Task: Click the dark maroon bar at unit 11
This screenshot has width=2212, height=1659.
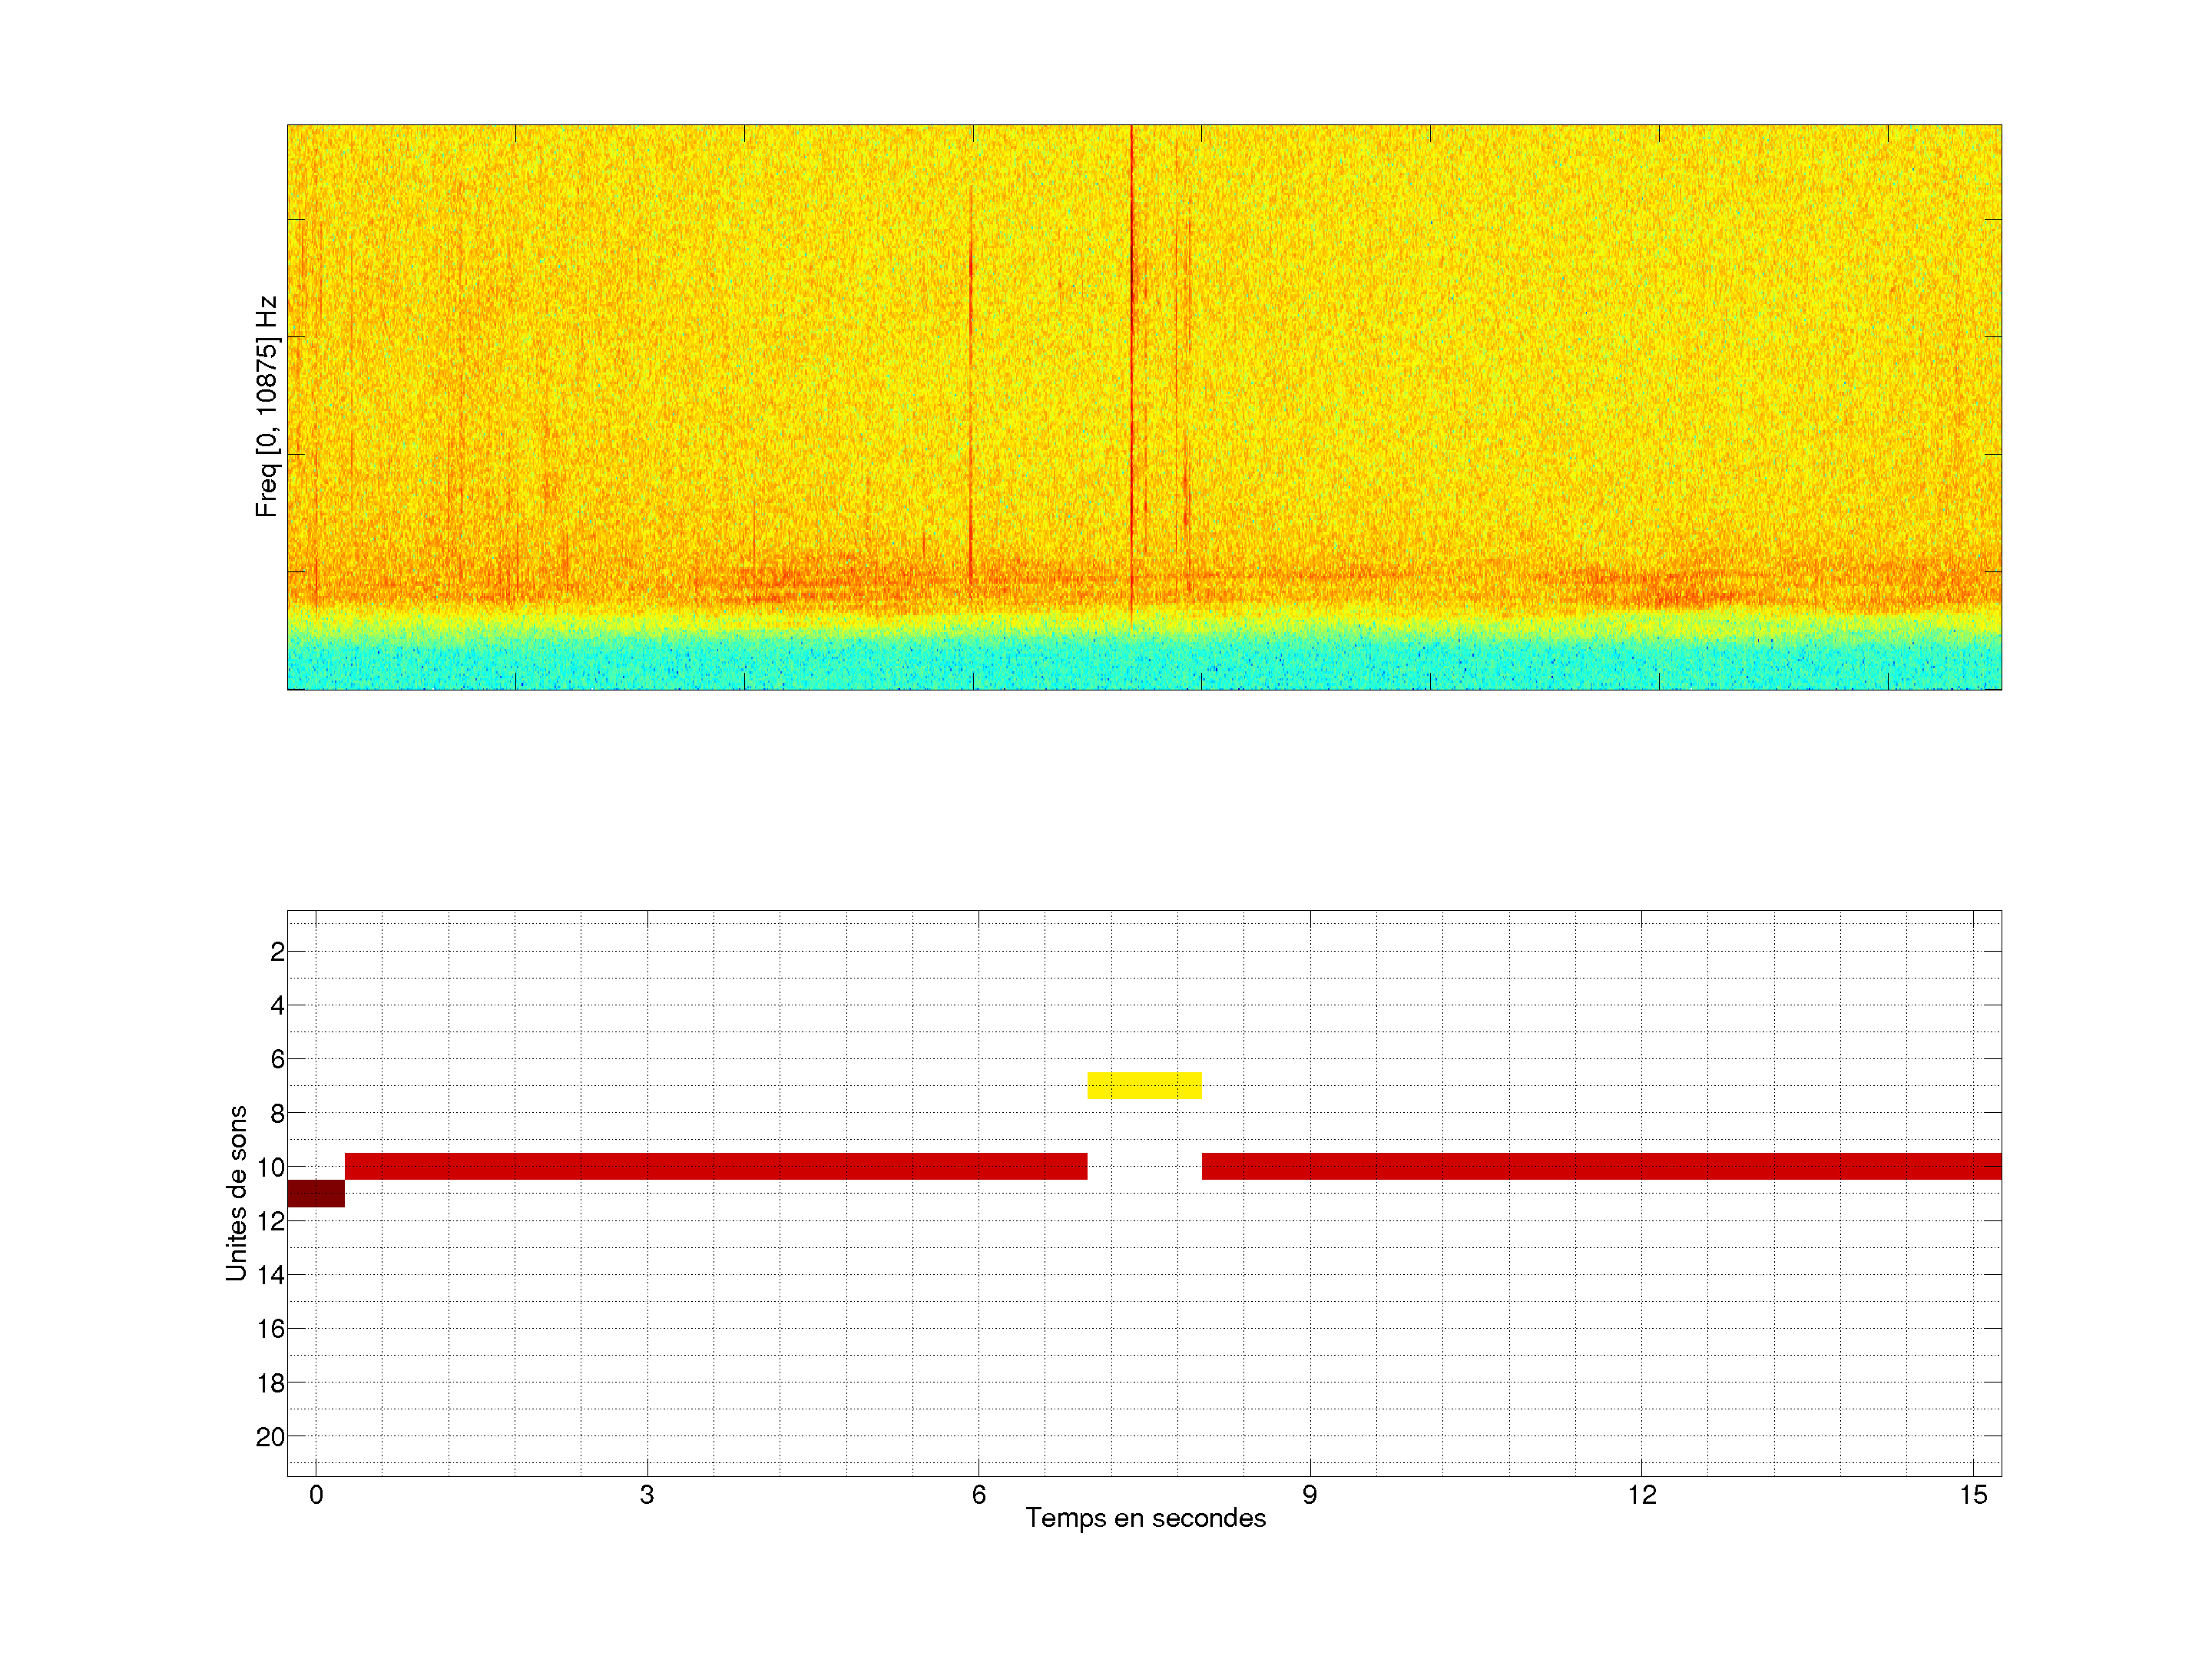Action: click(315, 1193)
